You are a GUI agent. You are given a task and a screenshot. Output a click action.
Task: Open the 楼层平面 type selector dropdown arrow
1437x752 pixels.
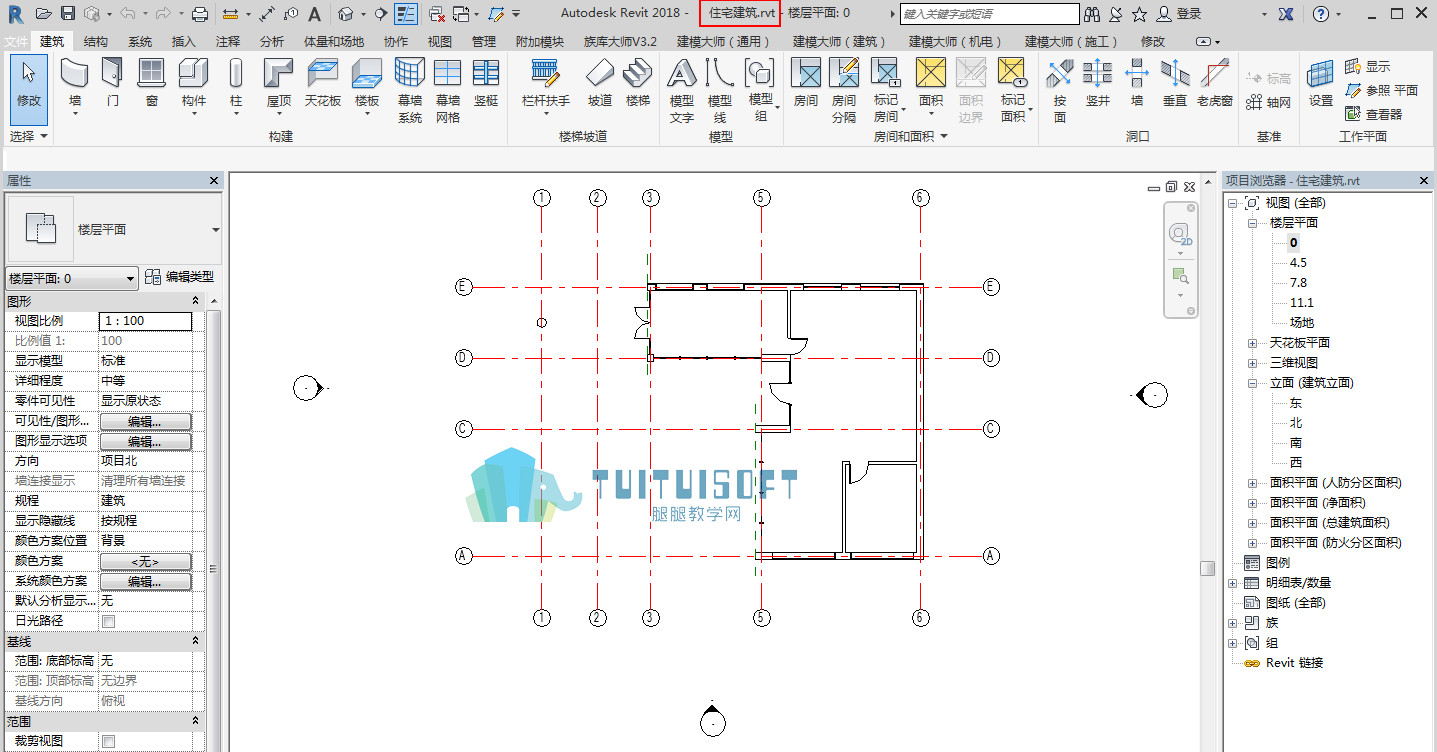[x=216, y=230]
